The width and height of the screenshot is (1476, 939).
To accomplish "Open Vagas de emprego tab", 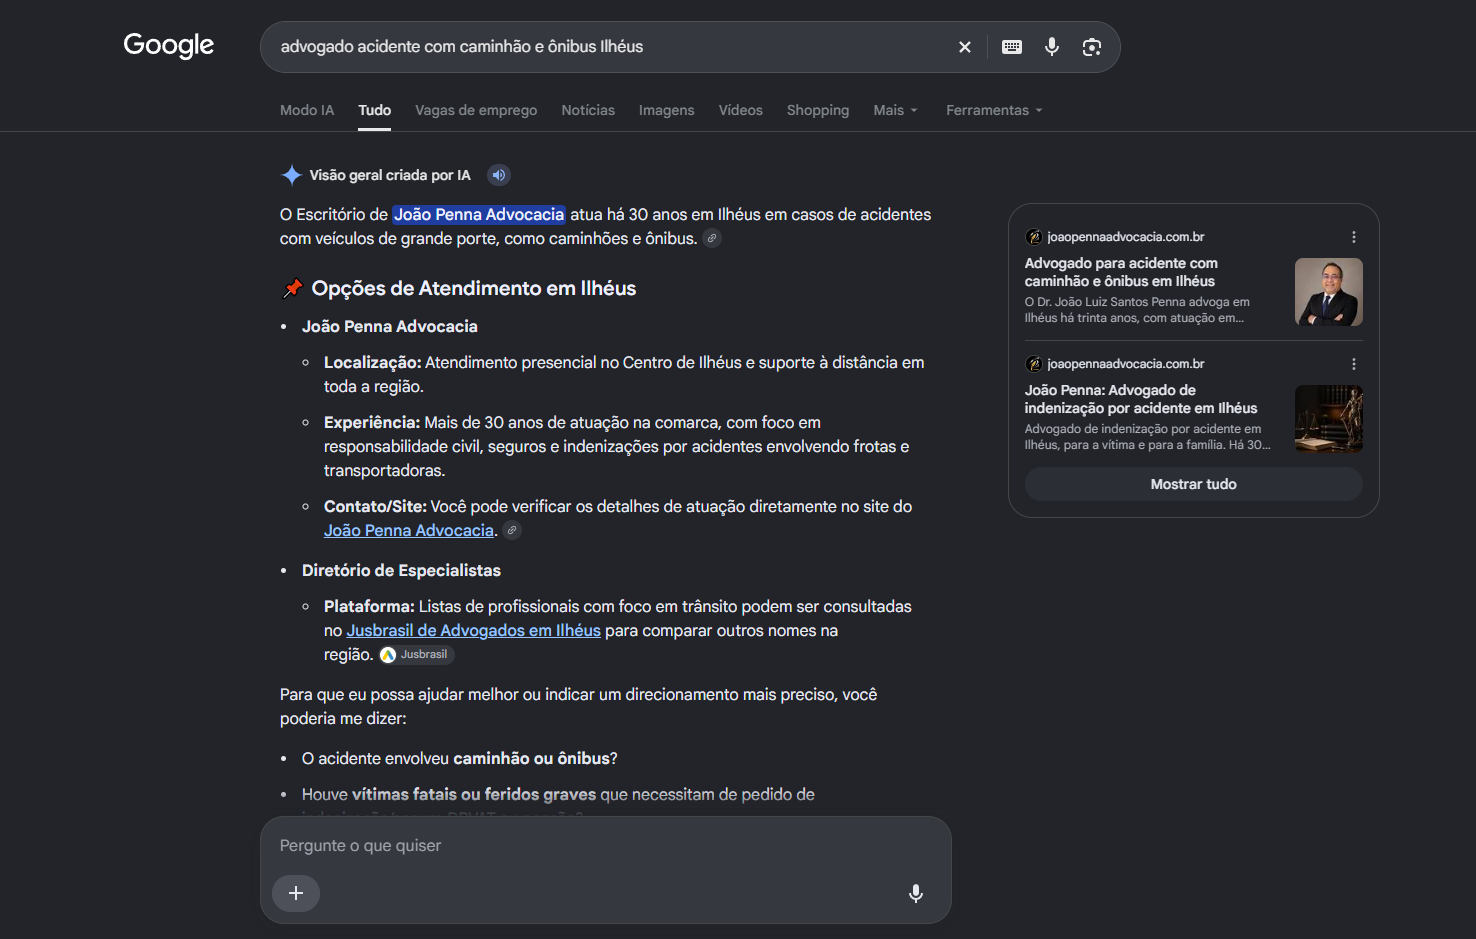I will click(476, 110).
